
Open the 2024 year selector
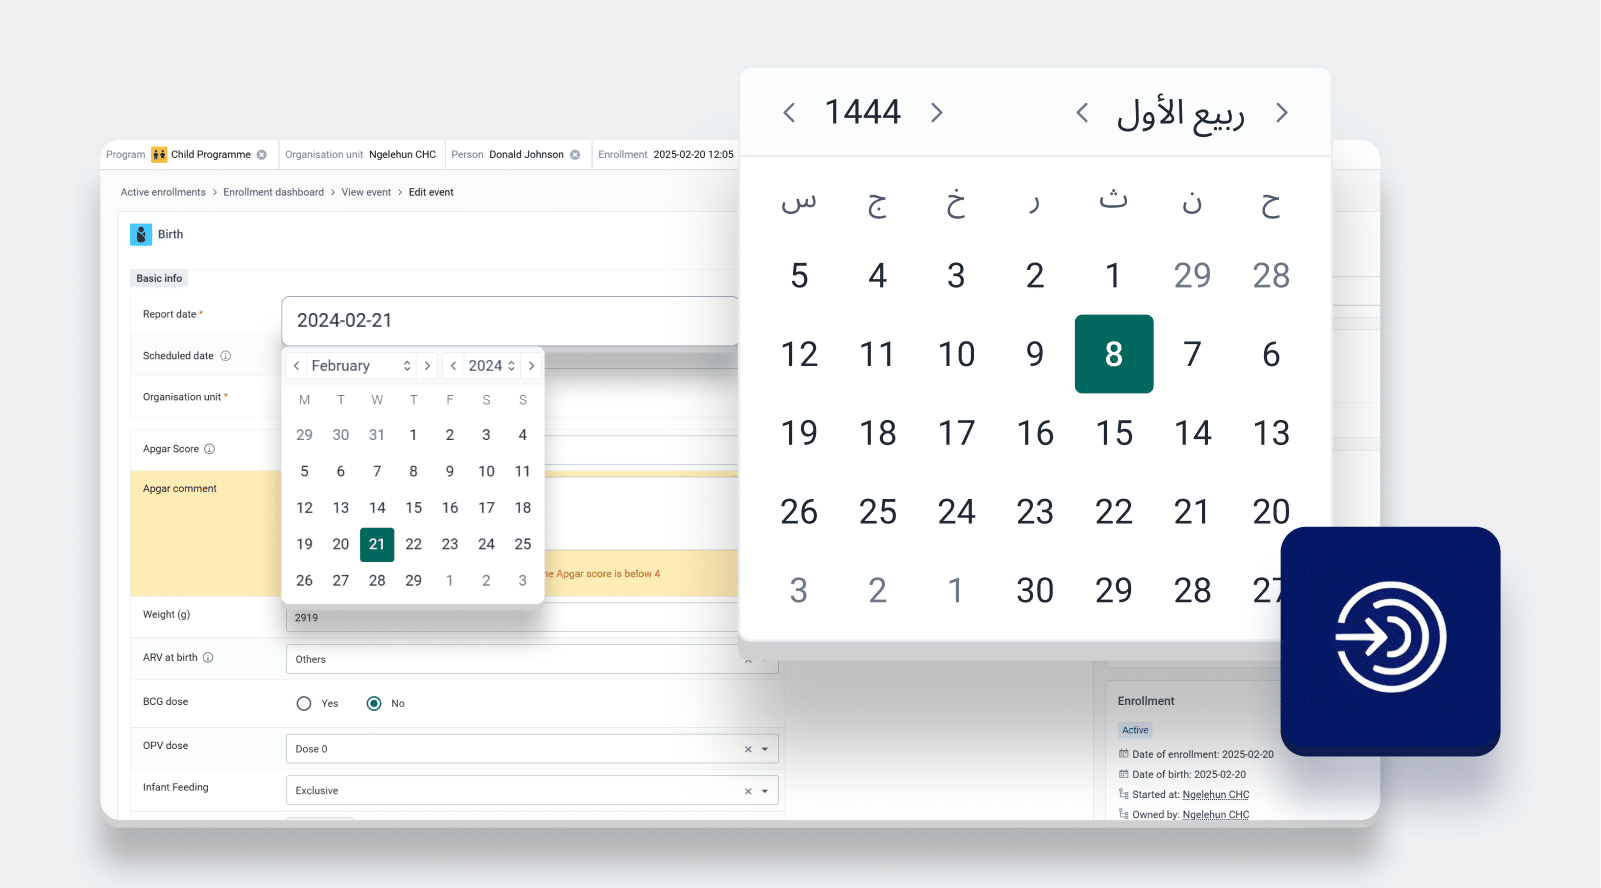coord(491,366)
